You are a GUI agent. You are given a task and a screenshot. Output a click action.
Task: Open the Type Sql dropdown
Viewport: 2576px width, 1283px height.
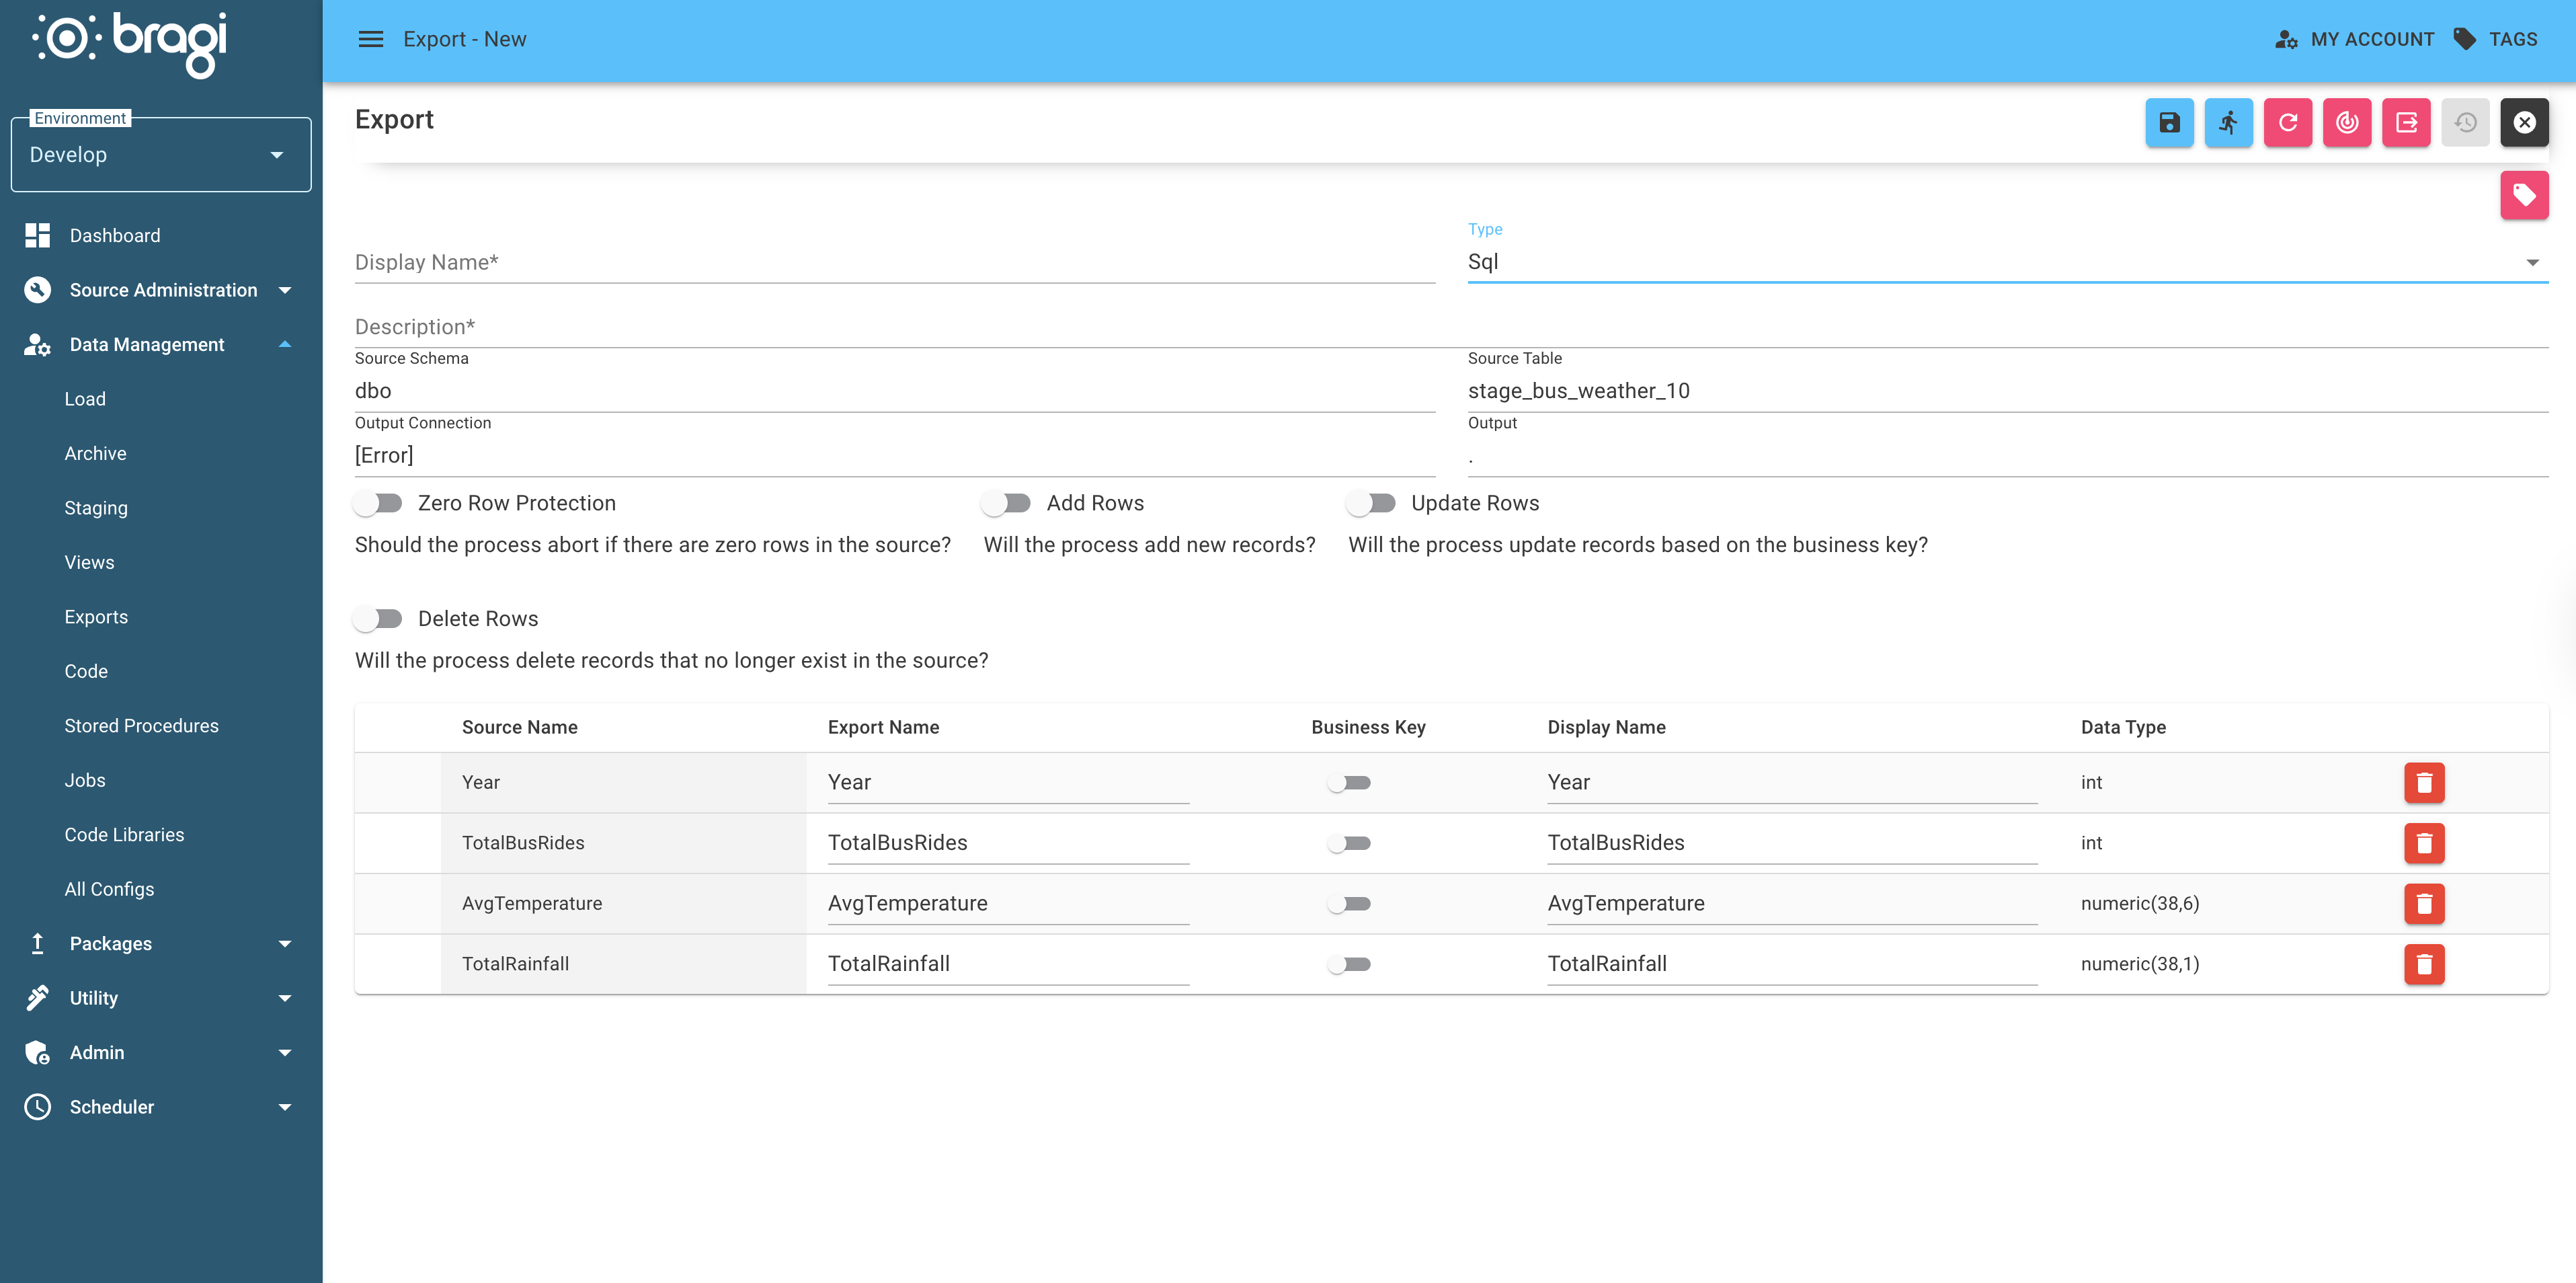[x=2007, y=262]
